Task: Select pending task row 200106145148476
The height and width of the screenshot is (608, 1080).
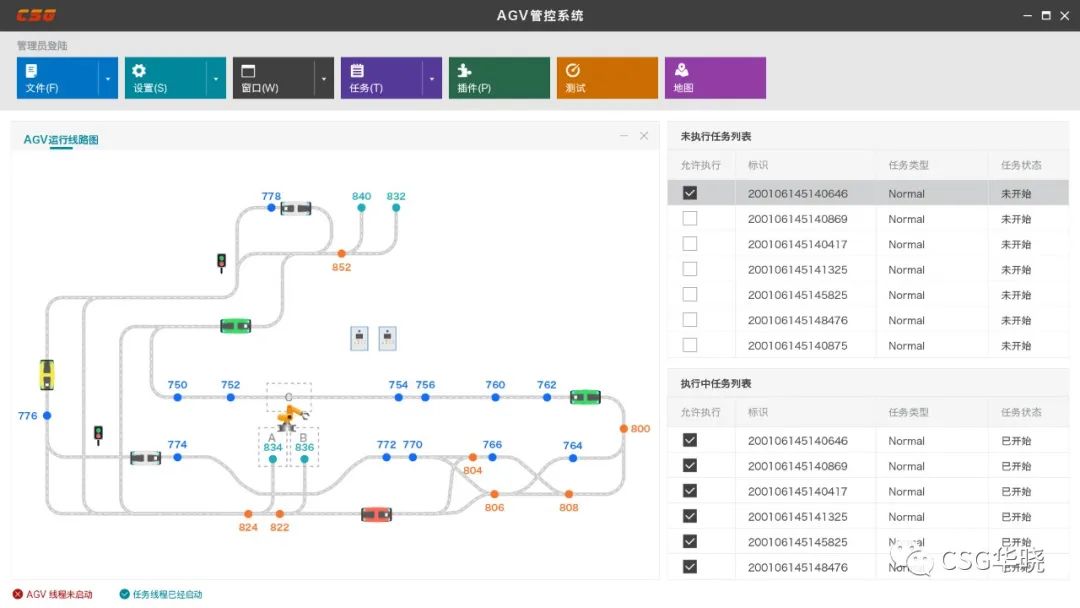Action: point(797,320)
